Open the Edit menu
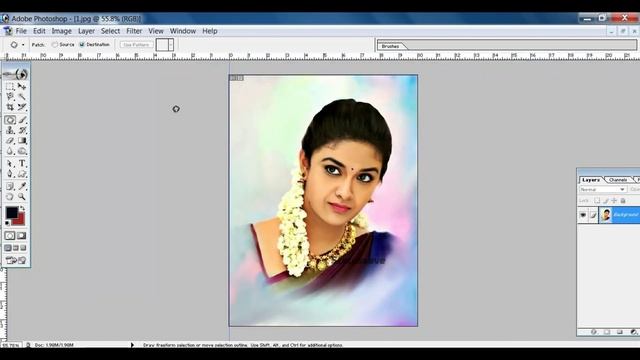 pos(39,31)
